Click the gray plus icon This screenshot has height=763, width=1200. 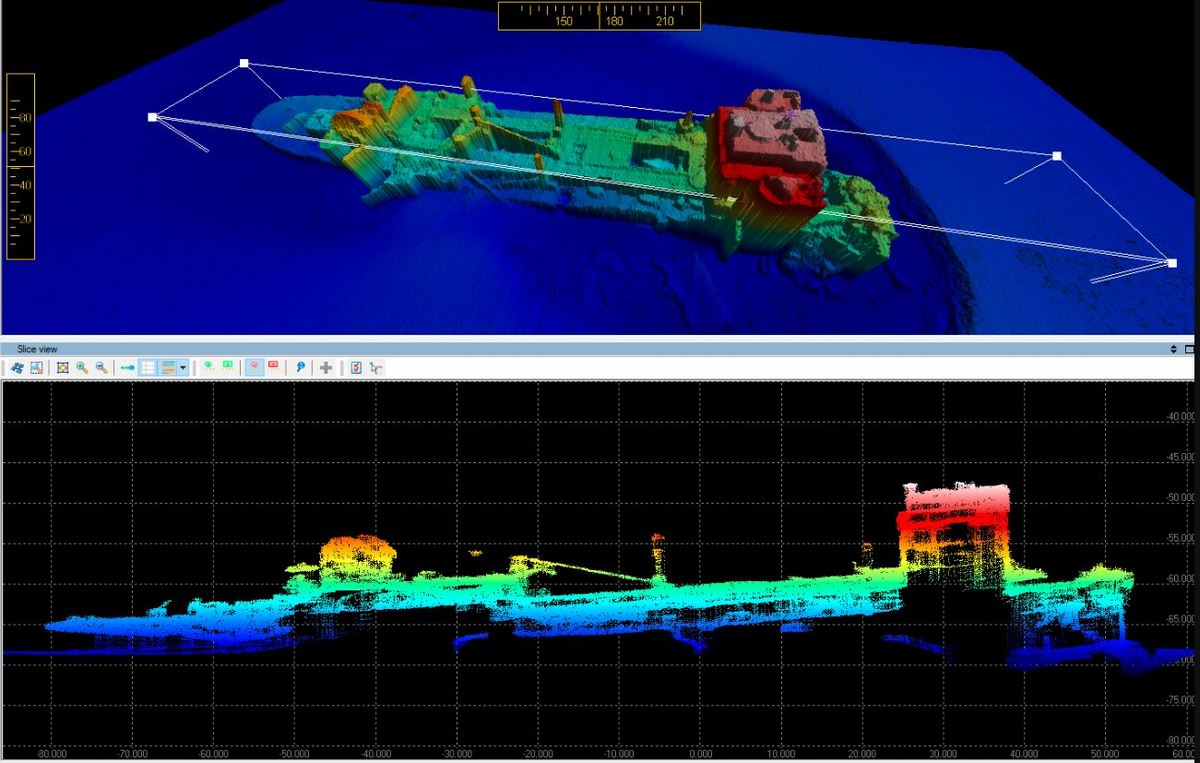pos(326,368)
